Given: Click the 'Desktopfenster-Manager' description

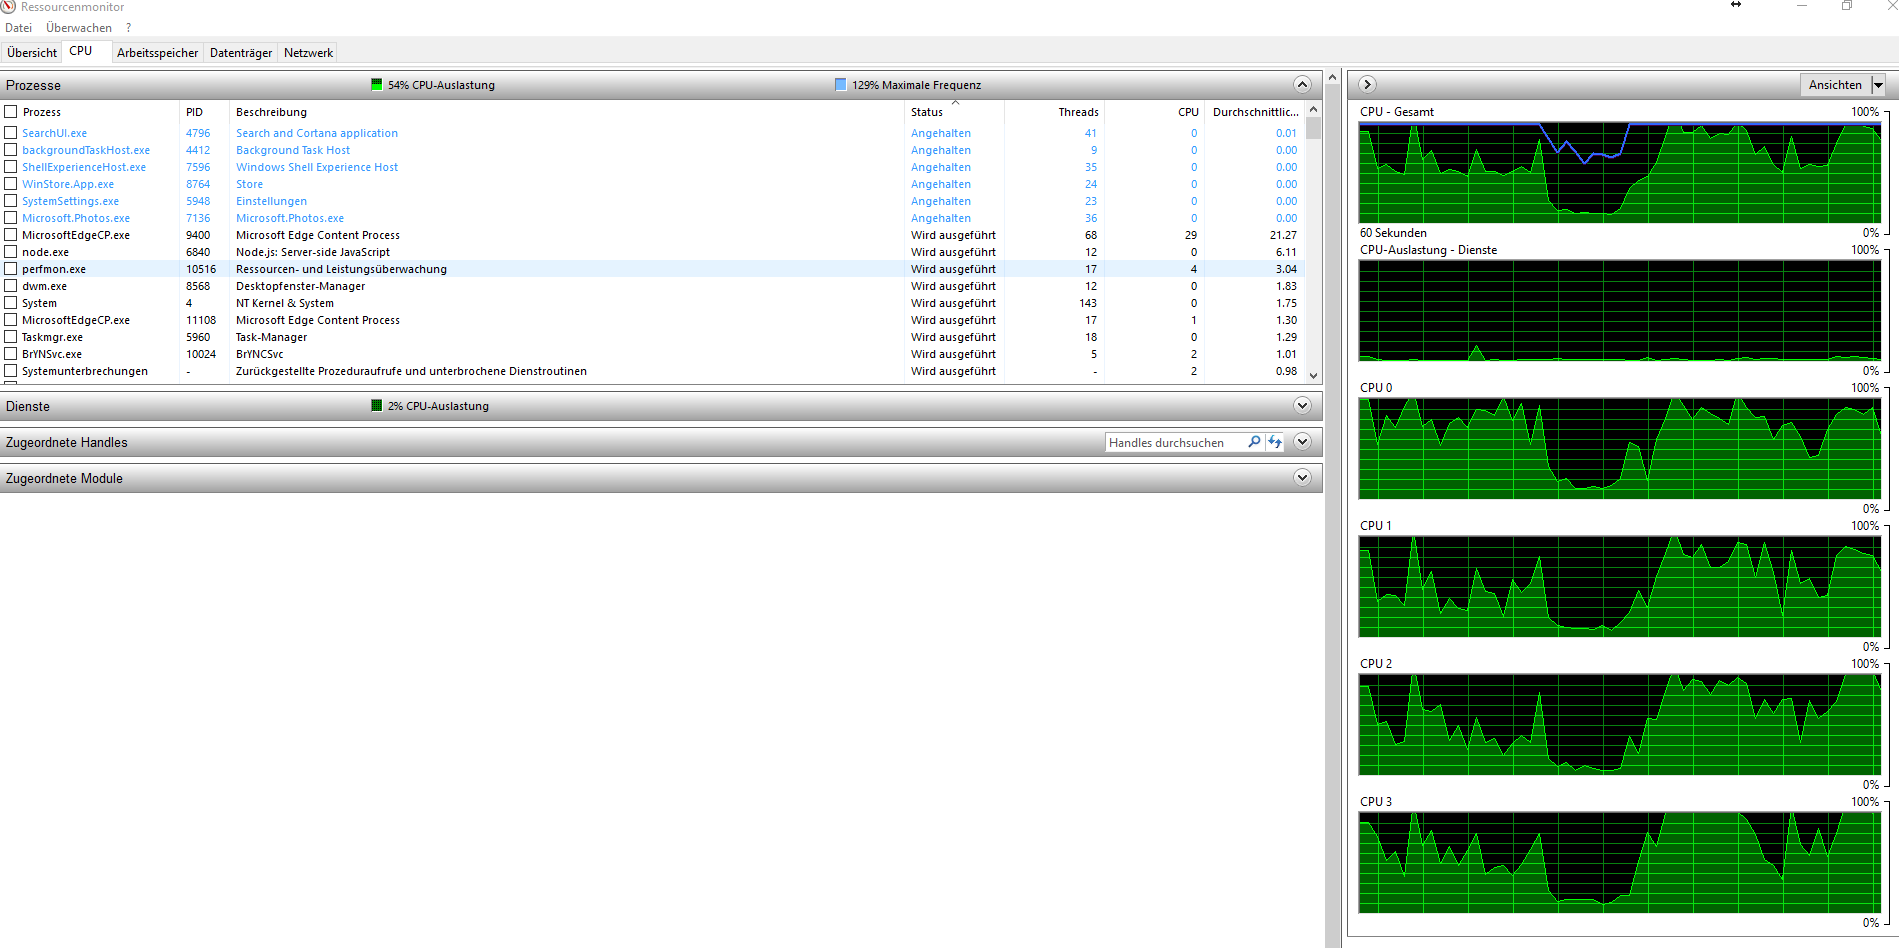Looking at the screenshot, I should tap(301, 286).
